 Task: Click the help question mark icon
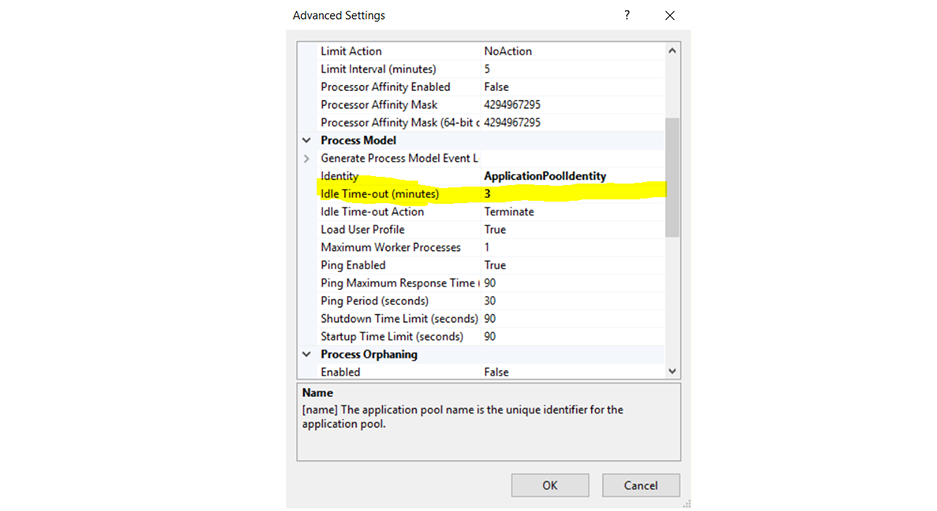tap(627, 15)
